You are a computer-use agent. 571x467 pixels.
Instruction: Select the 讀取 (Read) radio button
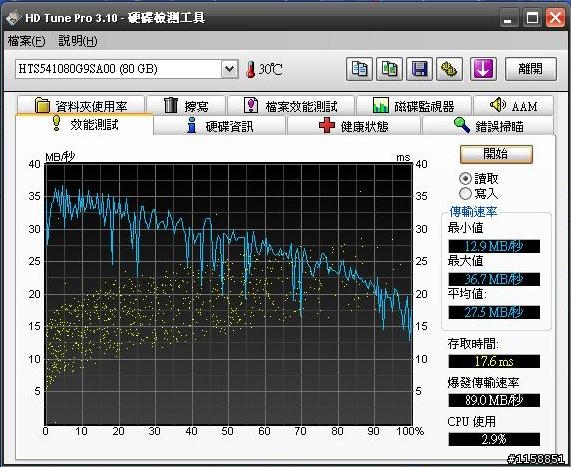tap(465, 178)
